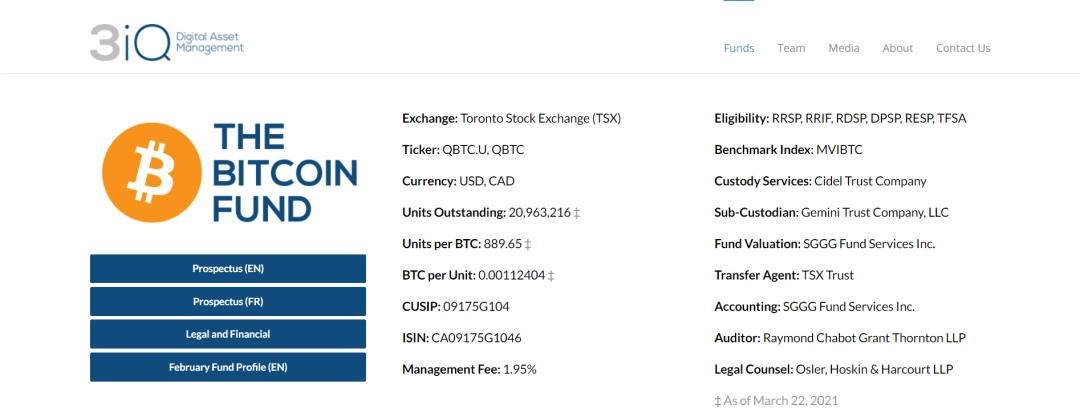The height and width of the screenshot is (417, 1080).
Task: Click BTC per Unit value 0.00112404
Action: click(512, 276)
